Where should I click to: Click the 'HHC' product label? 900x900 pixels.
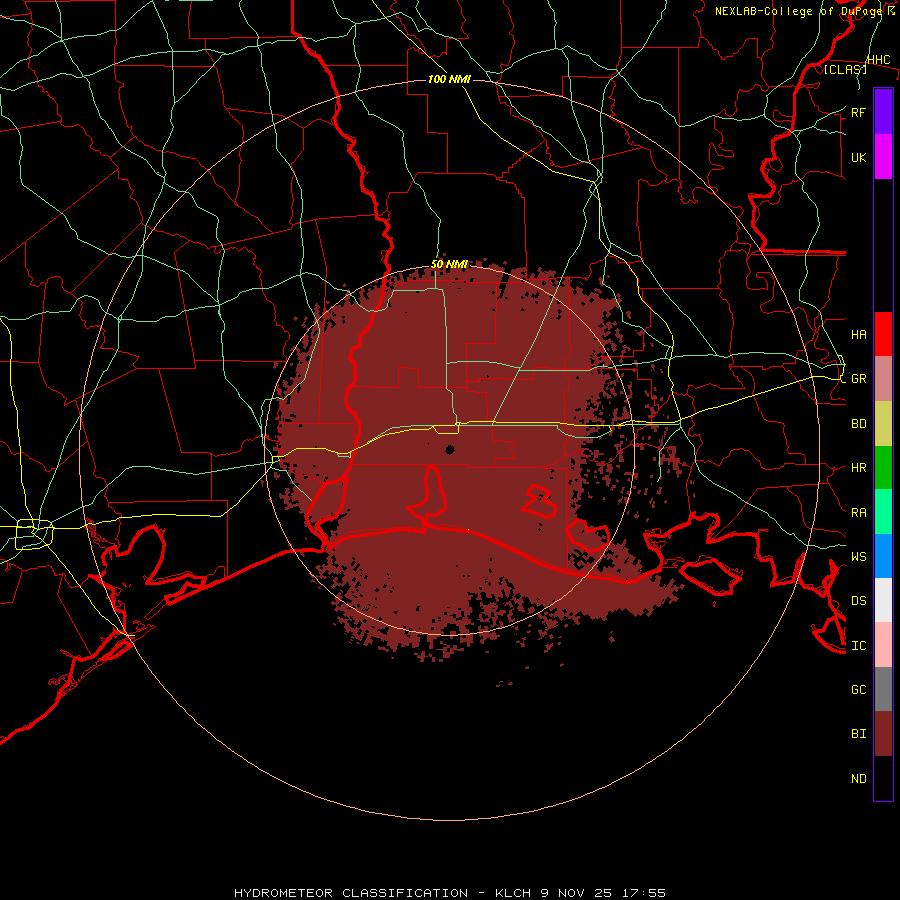879,60
